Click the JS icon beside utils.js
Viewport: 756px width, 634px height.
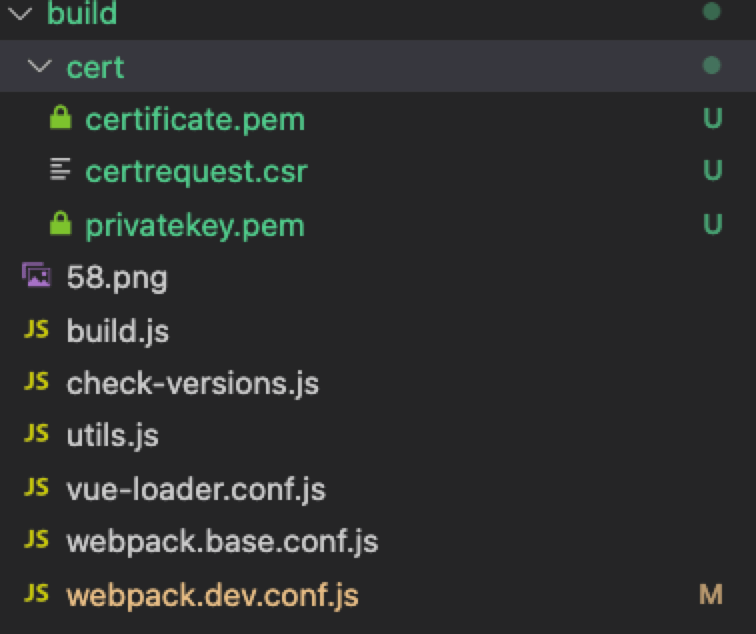(x=36, y=433)
